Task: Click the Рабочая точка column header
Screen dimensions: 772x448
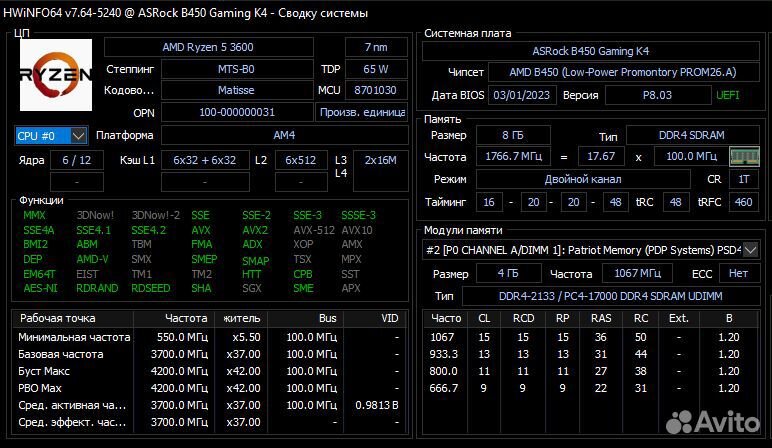Action: click(73, 319)
